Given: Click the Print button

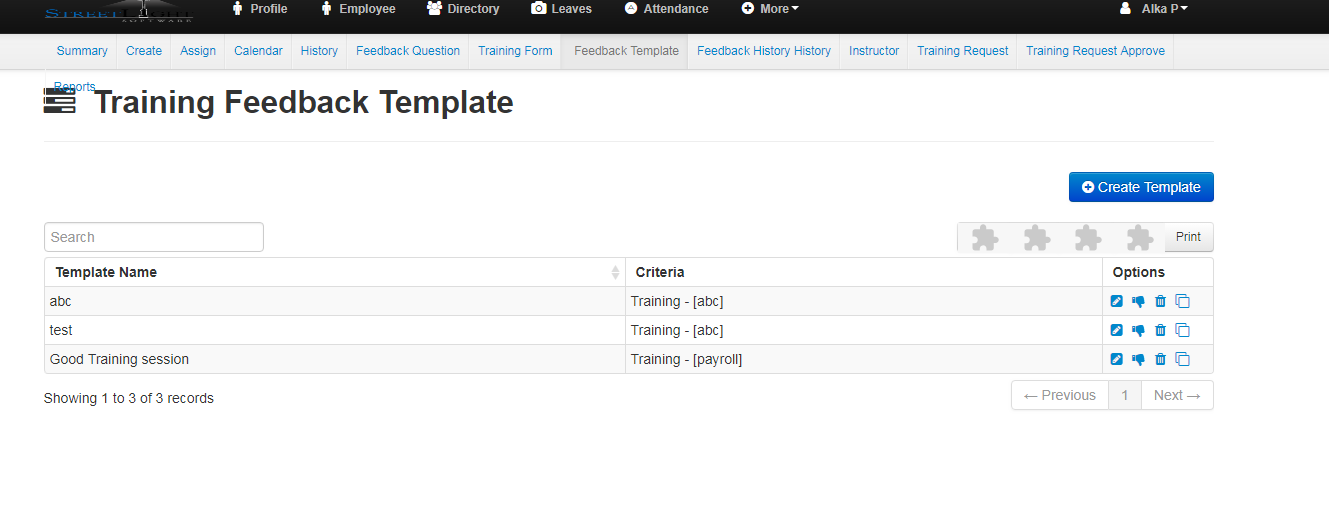Looking at the screenshot, I should [1188, 238].
